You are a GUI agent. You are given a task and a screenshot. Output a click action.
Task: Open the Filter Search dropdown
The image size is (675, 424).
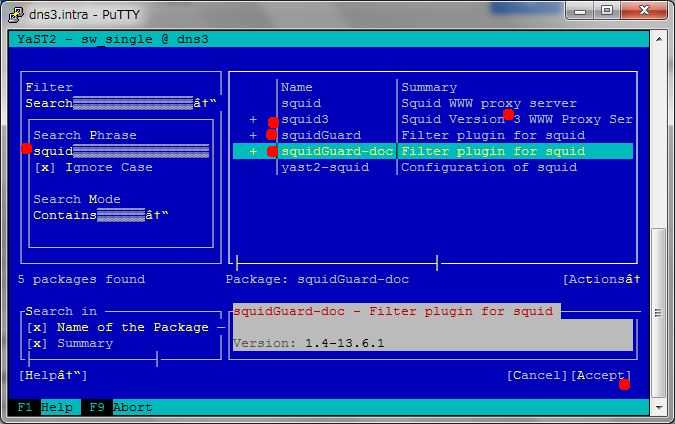tap(121, 103)
